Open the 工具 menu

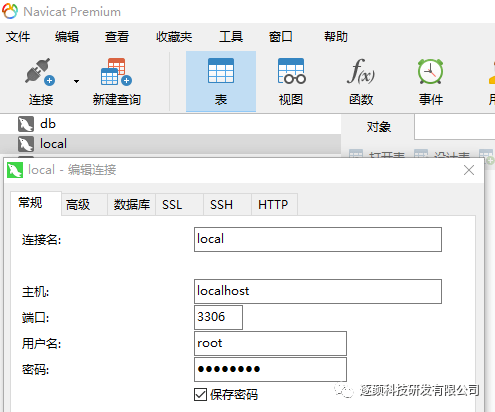click(231, 36)
